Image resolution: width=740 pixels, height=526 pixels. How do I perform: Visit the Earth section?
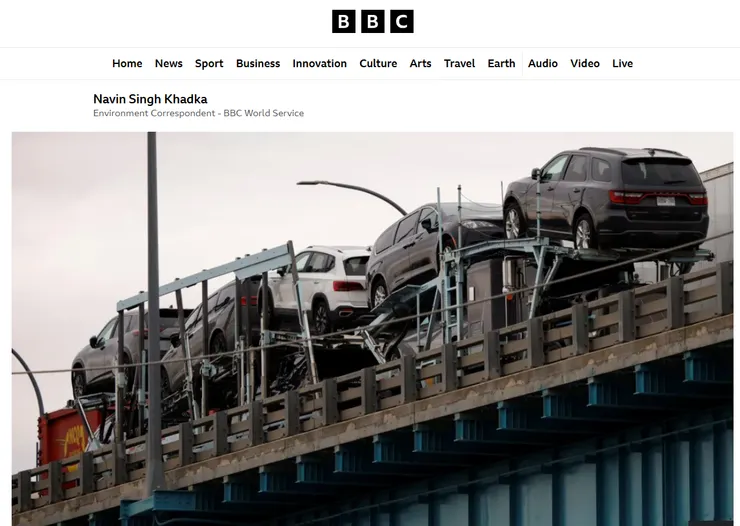pyautogui.click(x=501, y=63)
